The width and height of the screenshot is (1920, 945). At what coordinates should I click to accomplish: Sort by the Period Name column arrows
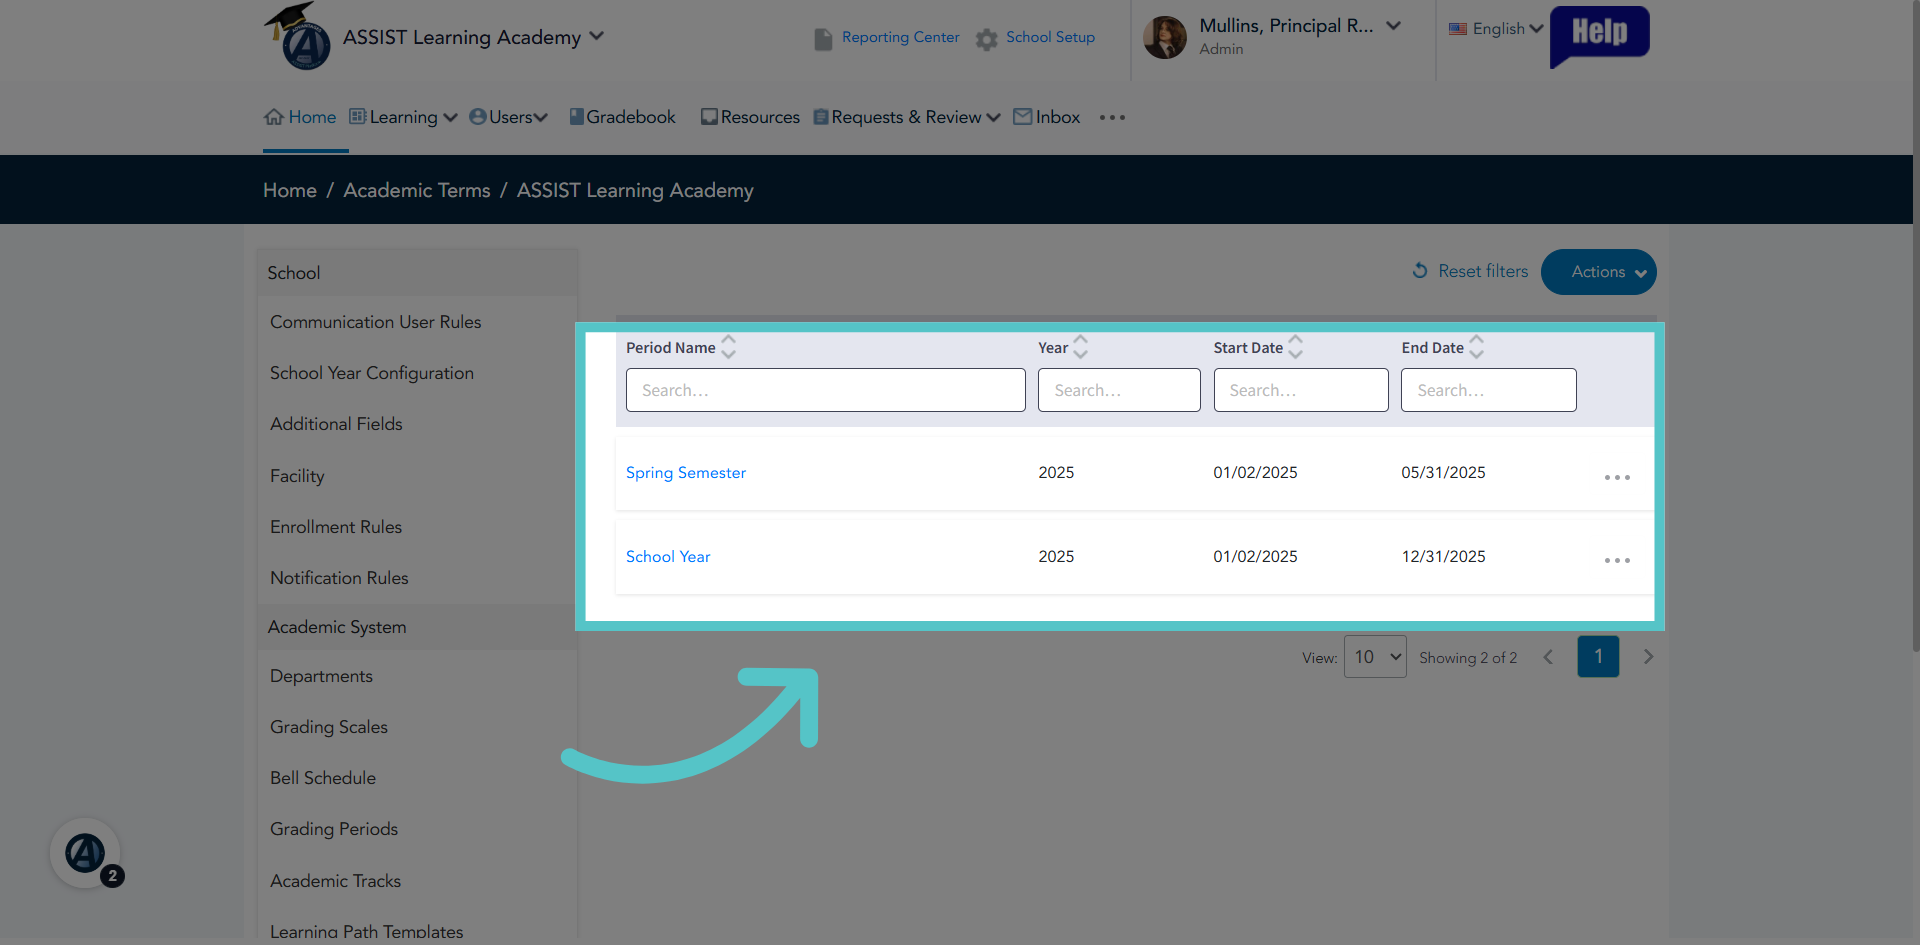[x=729, y=347]
